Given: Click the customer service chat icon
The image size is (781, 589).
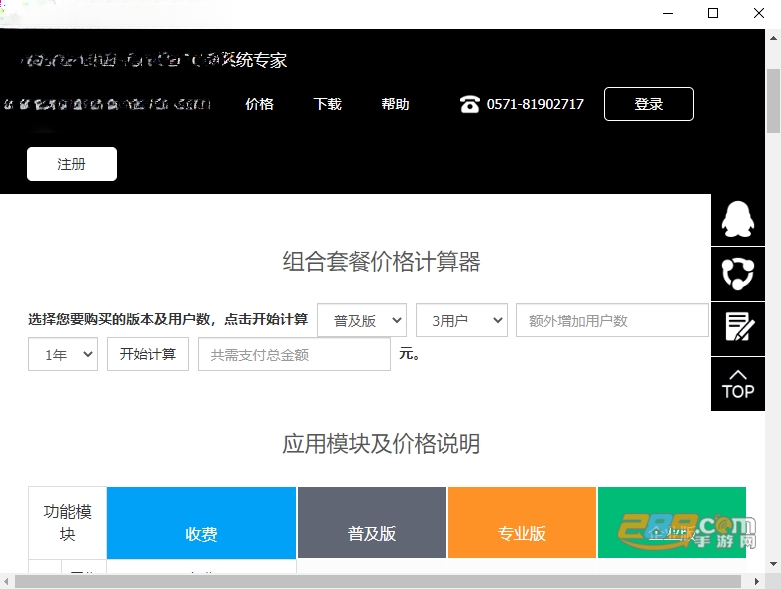Looking at the screenshot, I should (x=738, y=274).
